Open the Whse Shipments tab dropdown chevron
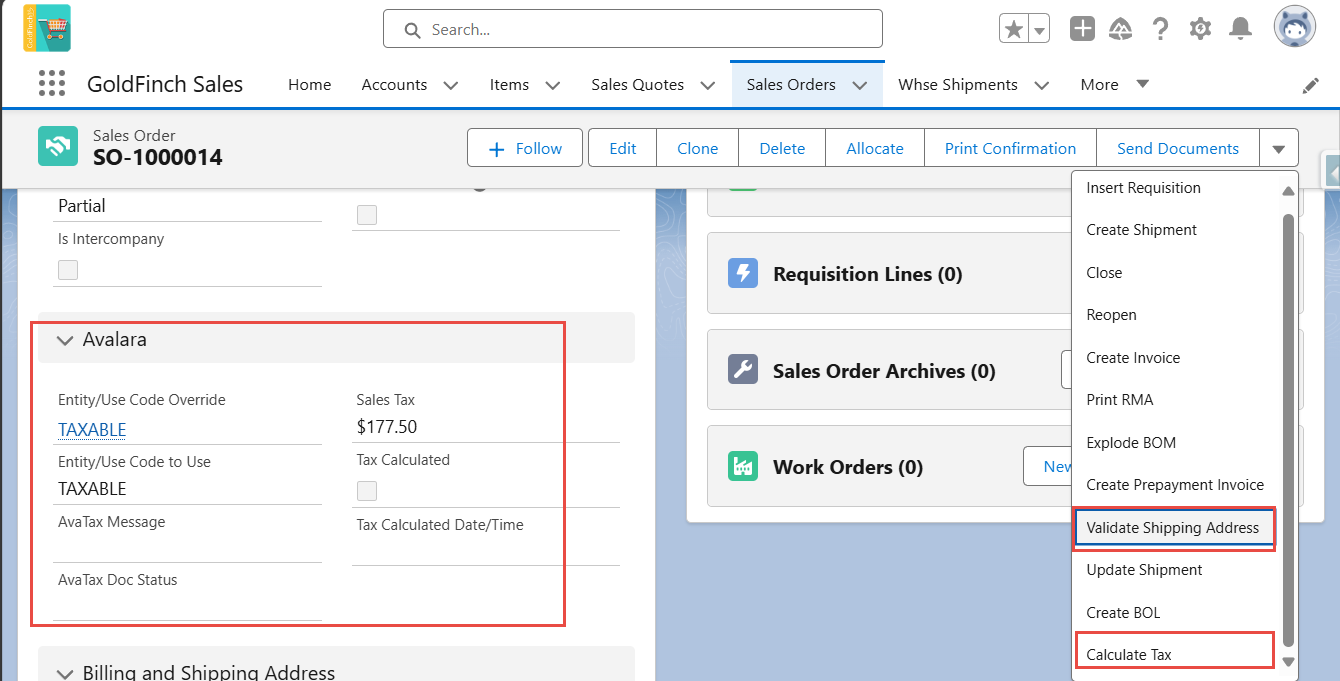This screenshot has height=681, width=1340. [x=1042, y=86]
